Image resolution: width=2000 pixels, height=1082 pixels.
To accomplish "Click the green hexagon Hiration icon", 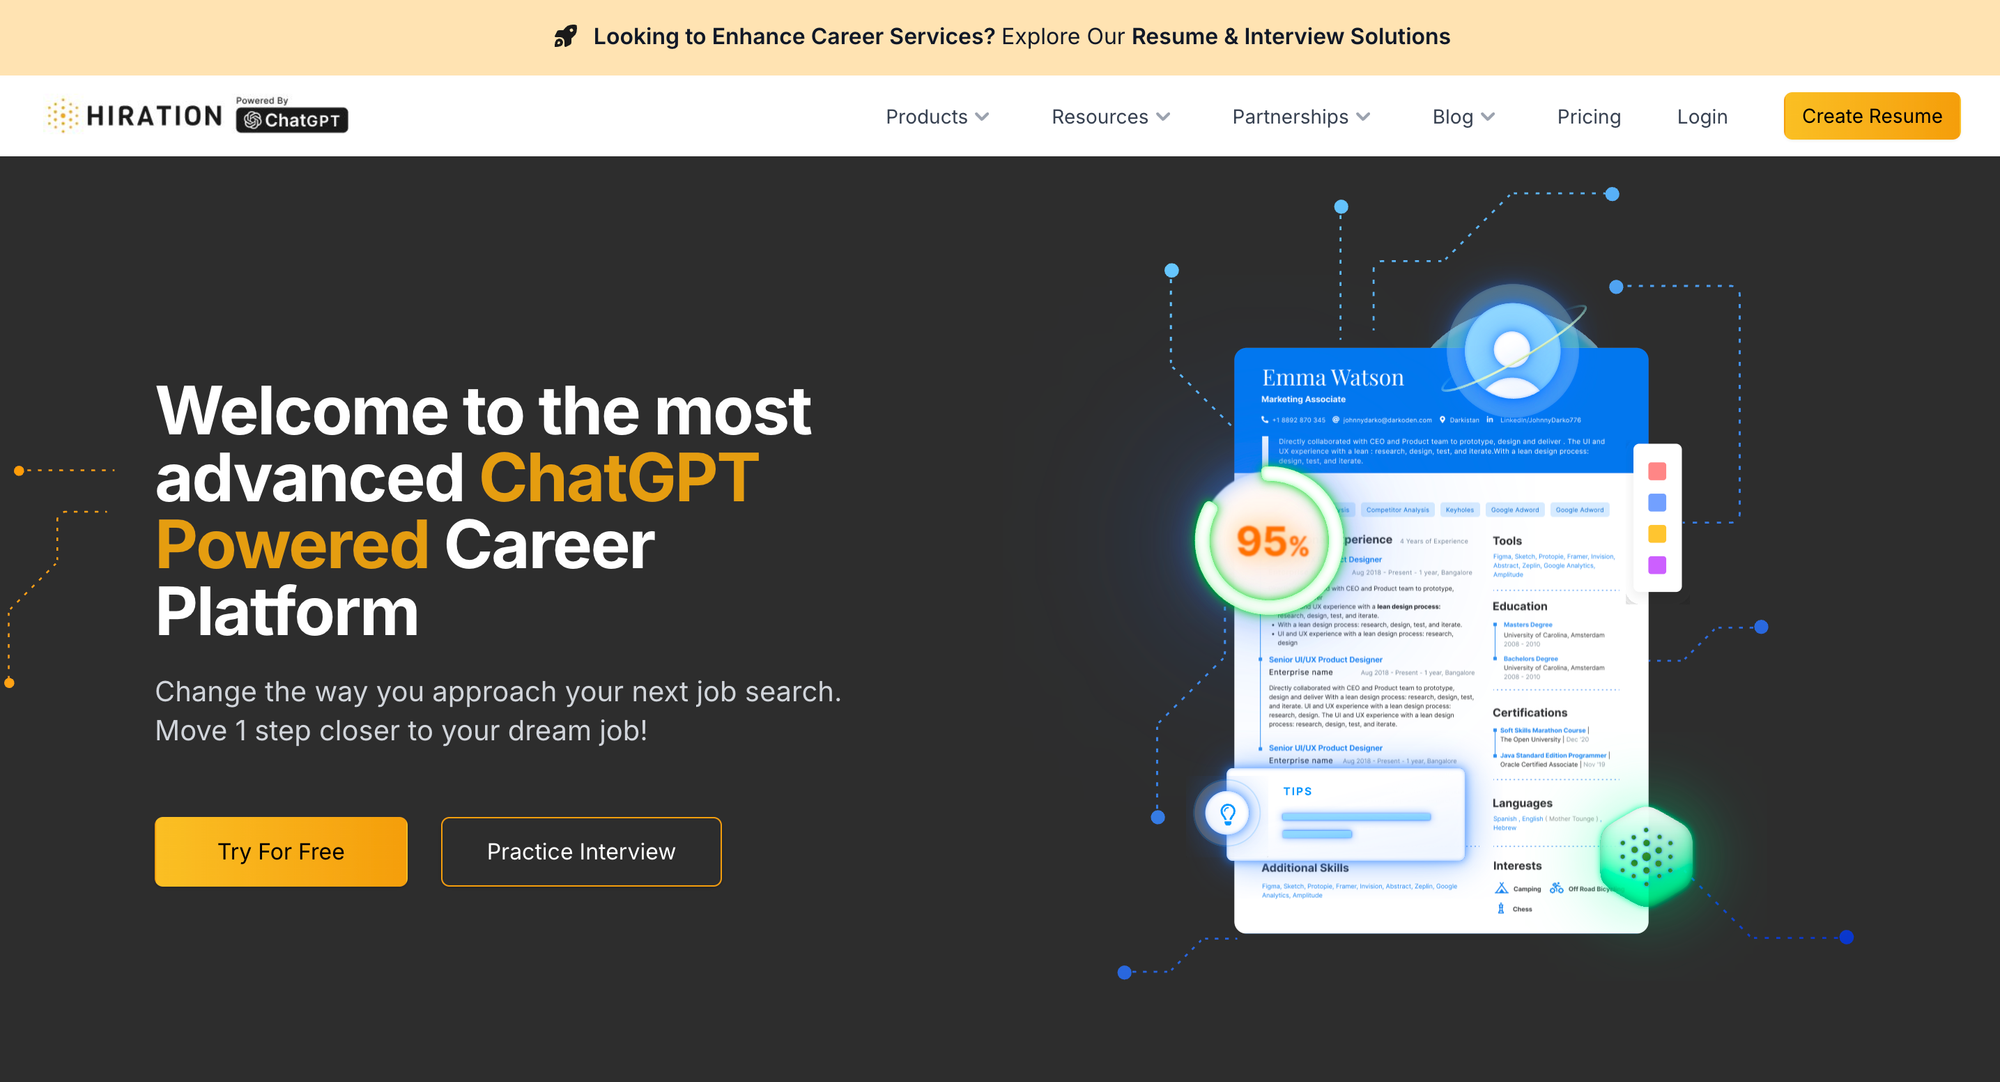I will click(1646, 856).
